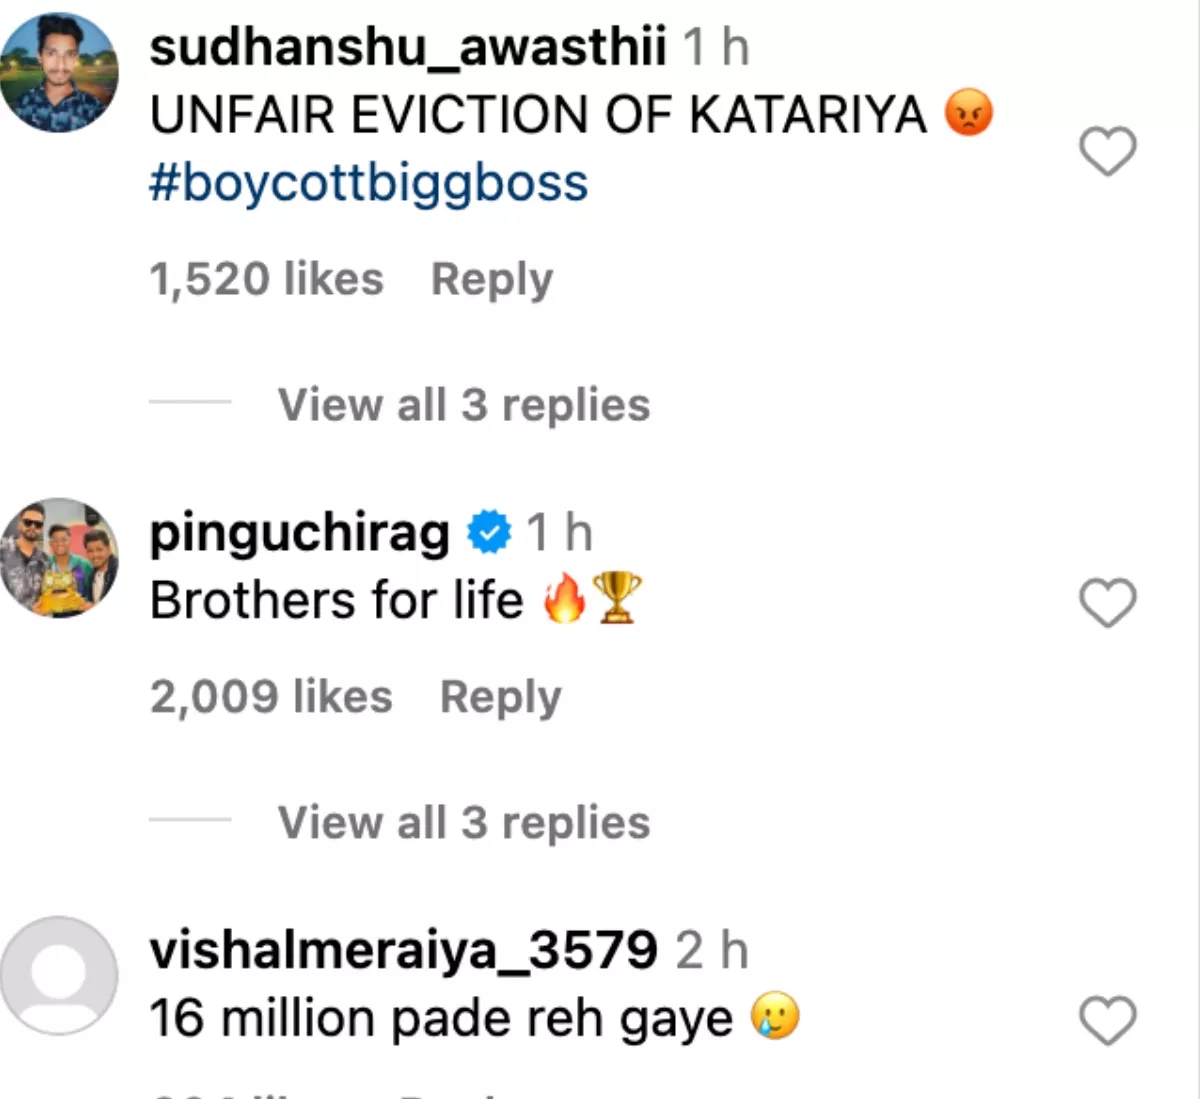Go to vishalmeraiya_3579's profile via username
The image size is (1200, 1099).
[403, 951]
